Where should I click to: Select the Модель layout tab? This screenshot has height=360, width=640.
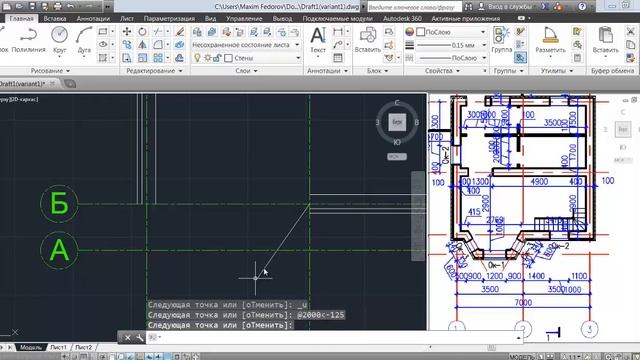click(x=31, y=347)
